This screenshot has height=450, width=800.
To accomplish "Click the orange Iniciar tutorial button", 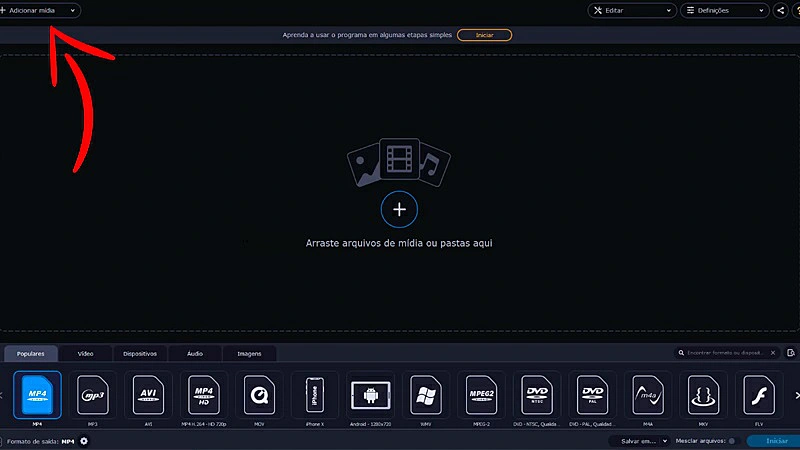I will click(484, 35).
